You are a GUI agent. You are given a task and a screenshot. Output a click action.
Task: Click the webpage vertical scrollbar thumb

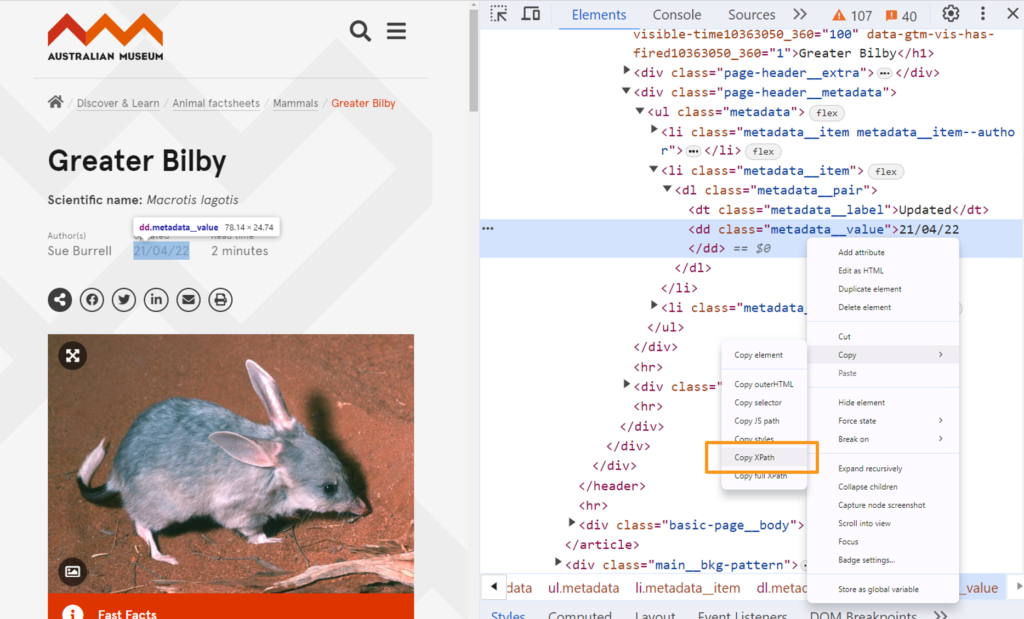[473, 59]
